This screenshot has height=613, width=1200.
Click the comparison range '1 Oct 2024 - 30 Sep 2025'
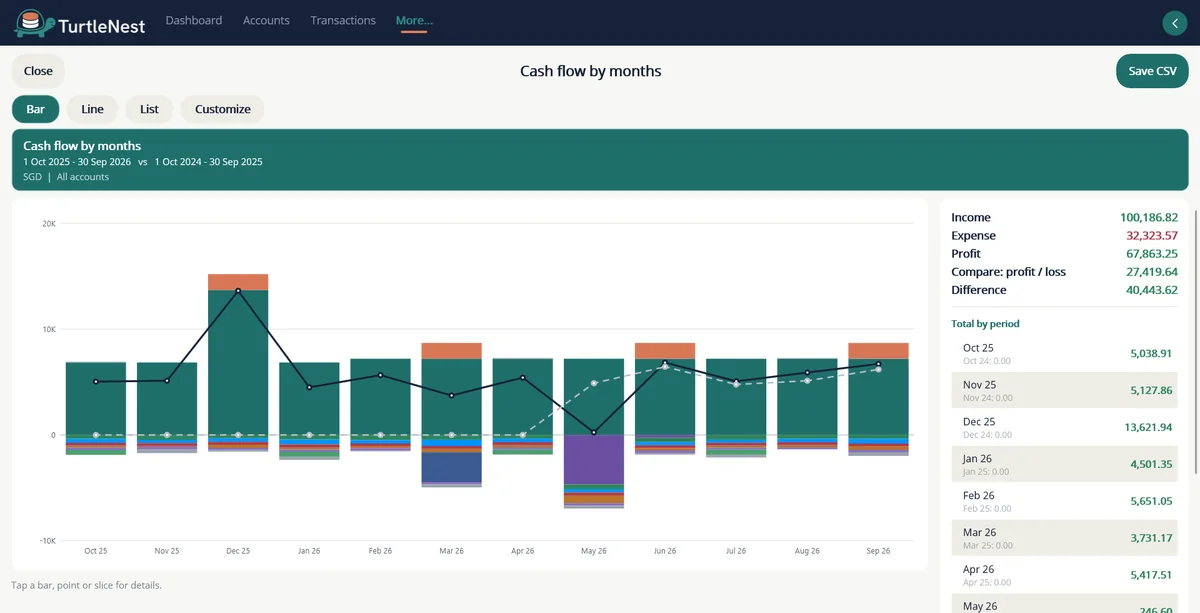pyautogui.click(x=208, y=161)
